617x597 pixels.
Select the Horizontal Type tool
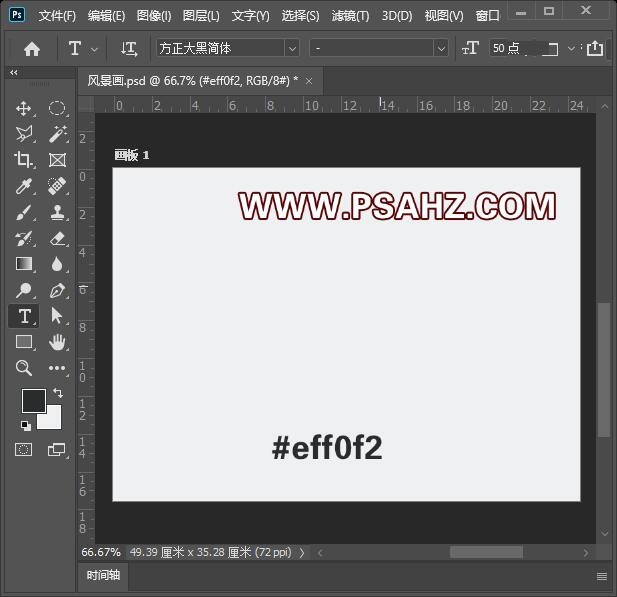tap(24, 316)
